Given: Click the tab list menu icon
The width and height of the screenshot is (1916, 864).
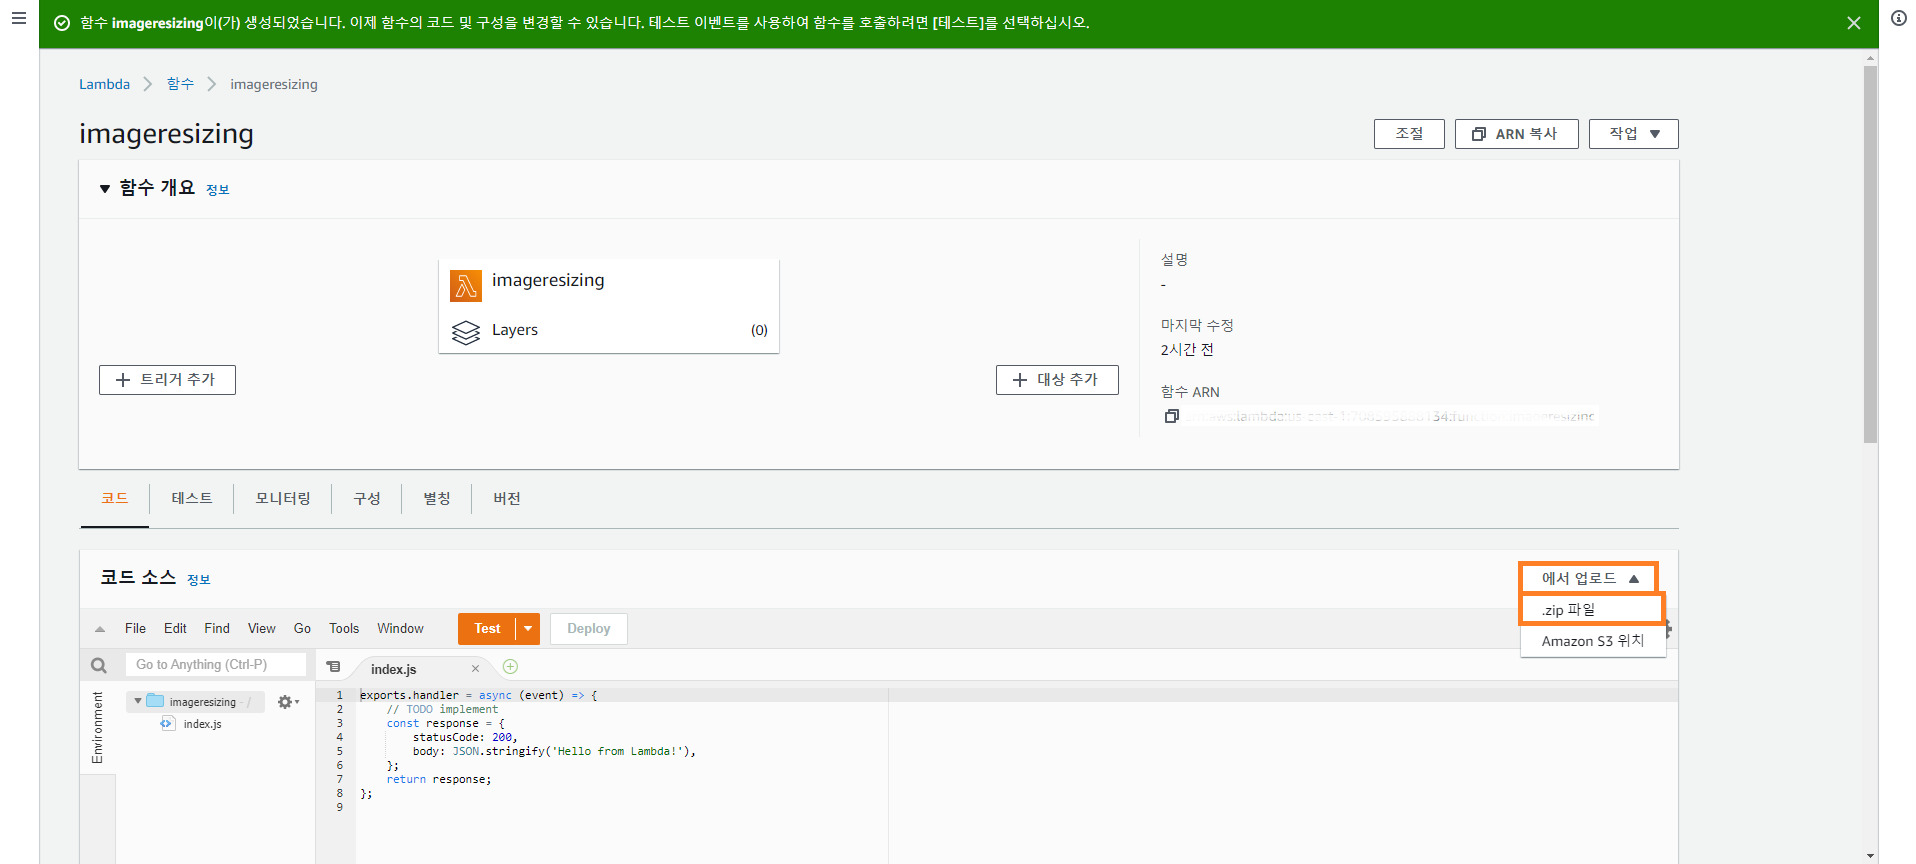Looking at the screenshot, I should (x=333, y=667).
